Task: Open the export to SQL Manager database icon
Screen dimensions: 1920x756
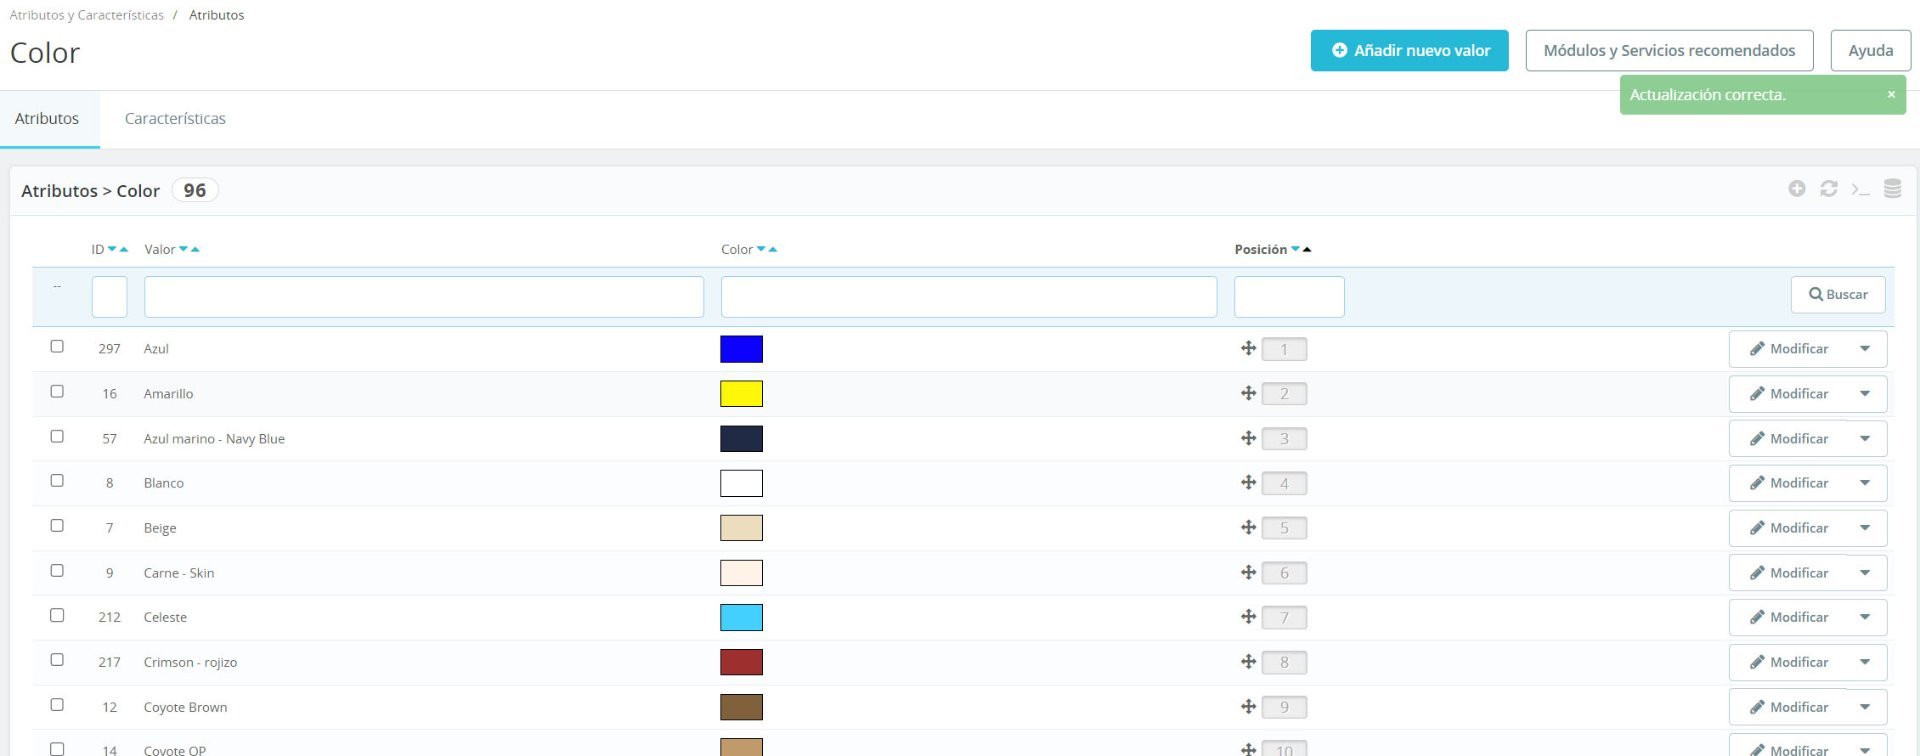Action: pyautogui.click(x=1893, y=189)
